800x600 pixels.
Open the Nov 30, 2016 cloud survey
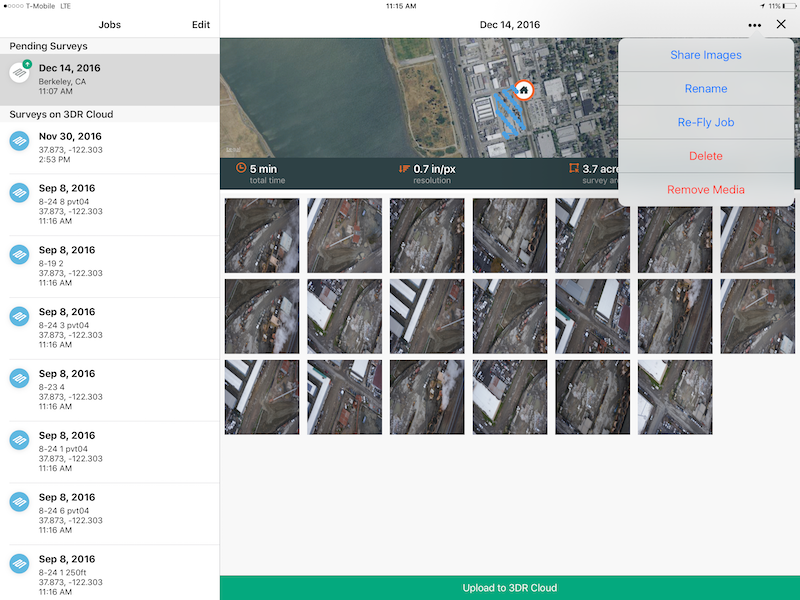tap(110, 148)
